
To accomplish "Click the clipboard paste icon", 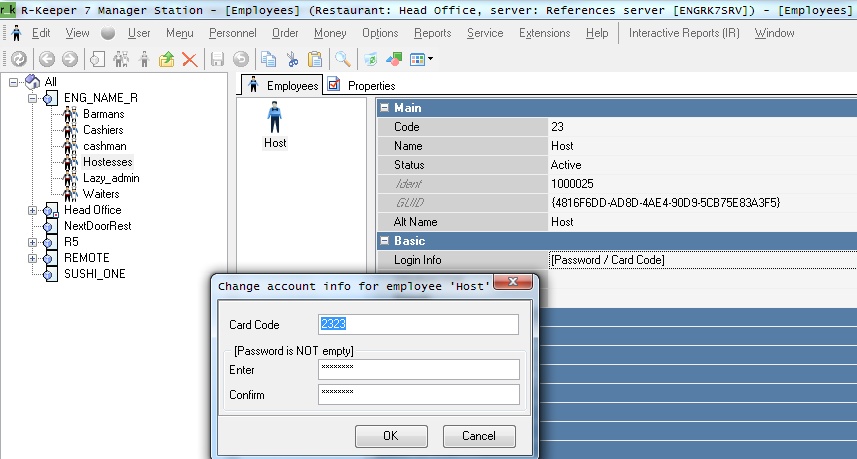I will pos(315,59).
